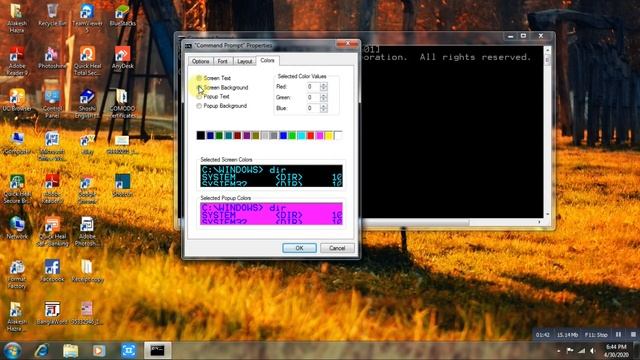Pick the bright red swatch
Image resolution: width=640 pixels, height=360 pixels.
coord(310,136)
